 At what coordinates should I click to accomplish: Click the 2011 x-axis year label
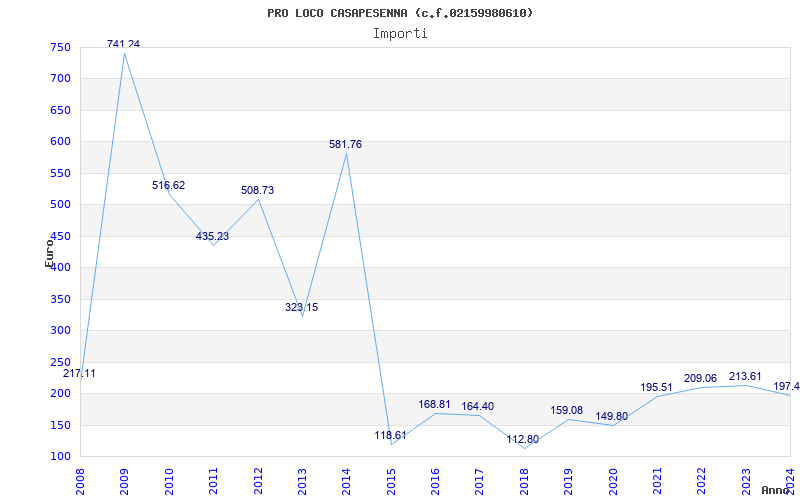(213, 481)
